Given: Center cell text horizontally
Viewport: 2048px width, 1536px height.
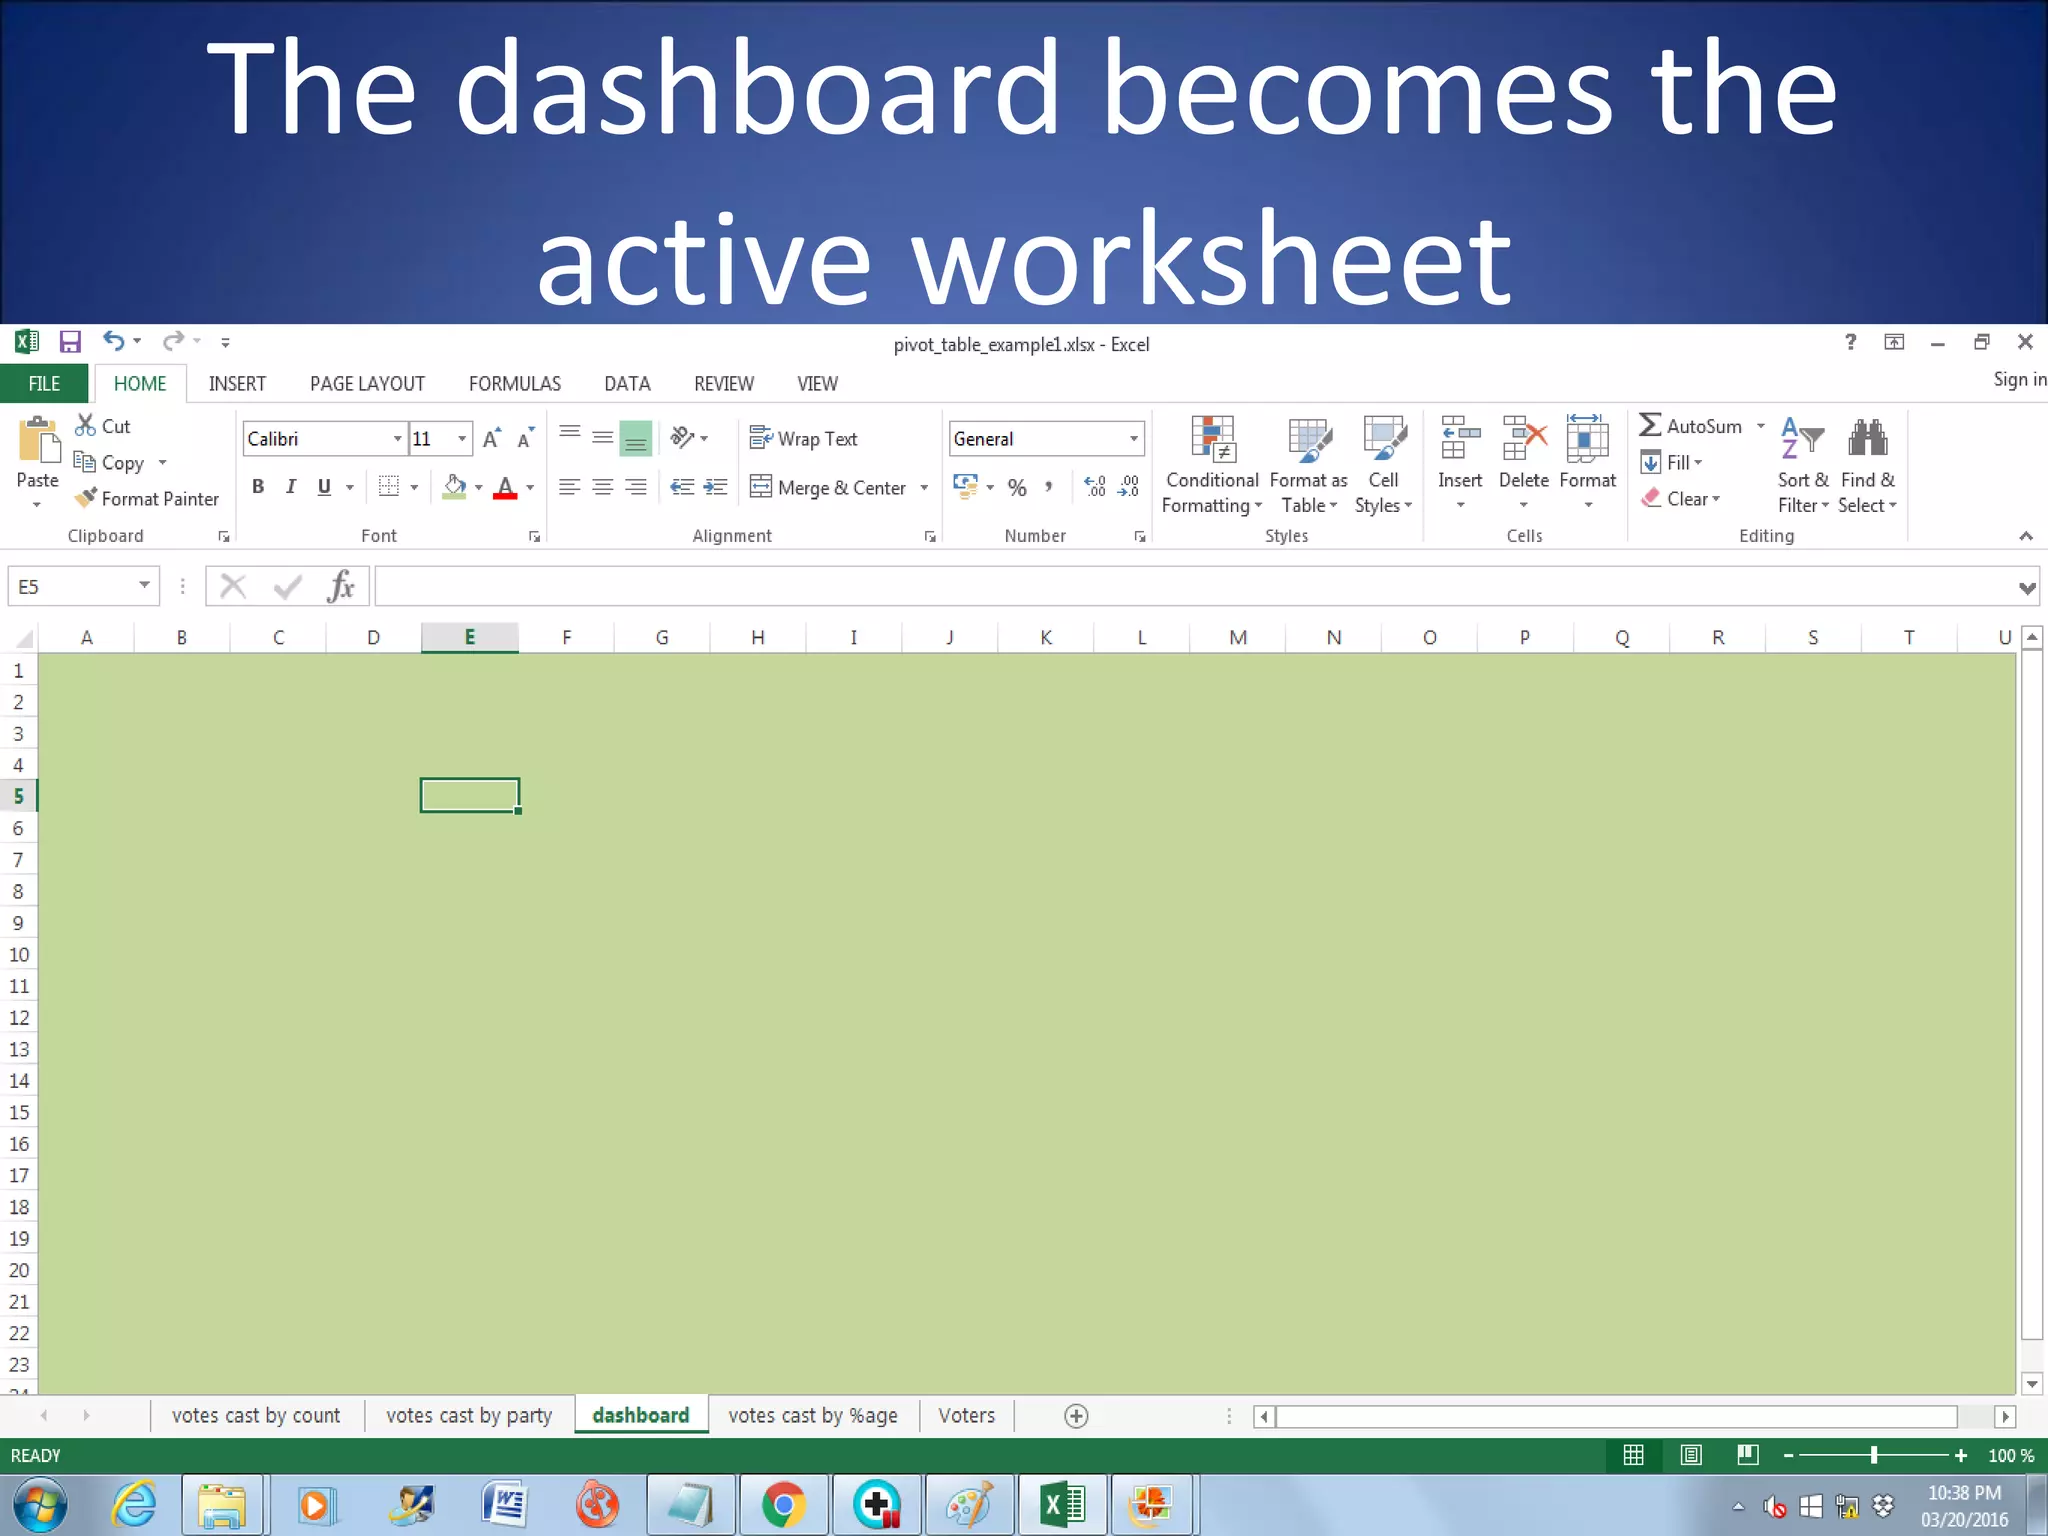Looking at the screenshot, I should [603, 487].
